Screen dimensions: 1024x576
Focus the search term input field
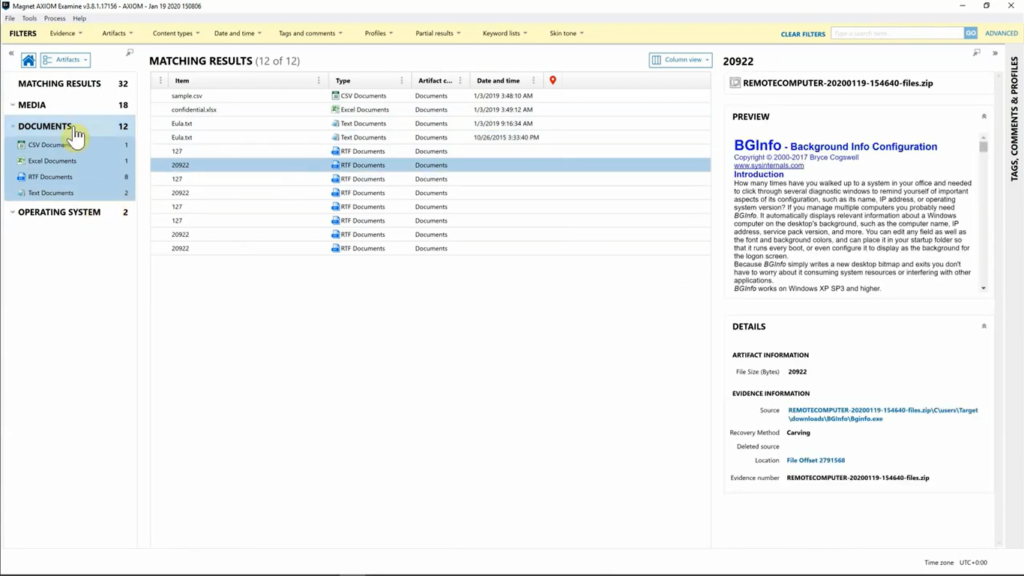[897, 33]
